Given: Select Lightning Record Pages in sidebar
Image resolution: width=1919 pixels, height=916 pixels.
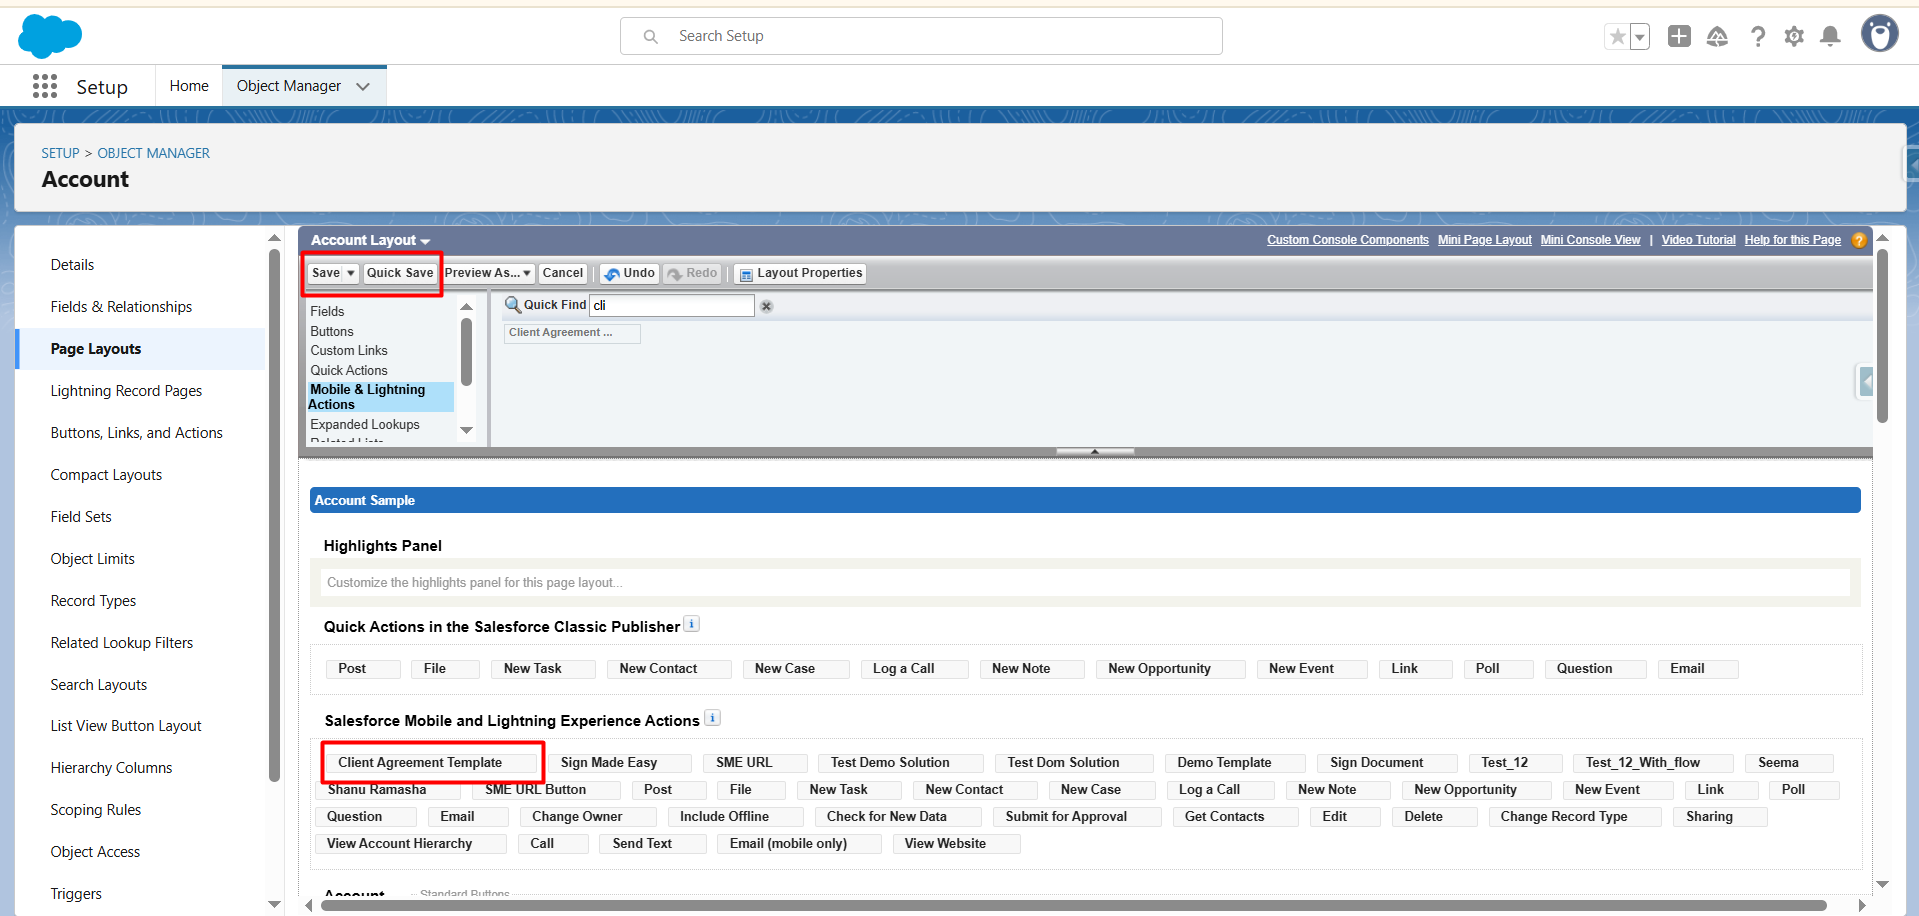Looking at the screenshot, I should click(126, 391).
